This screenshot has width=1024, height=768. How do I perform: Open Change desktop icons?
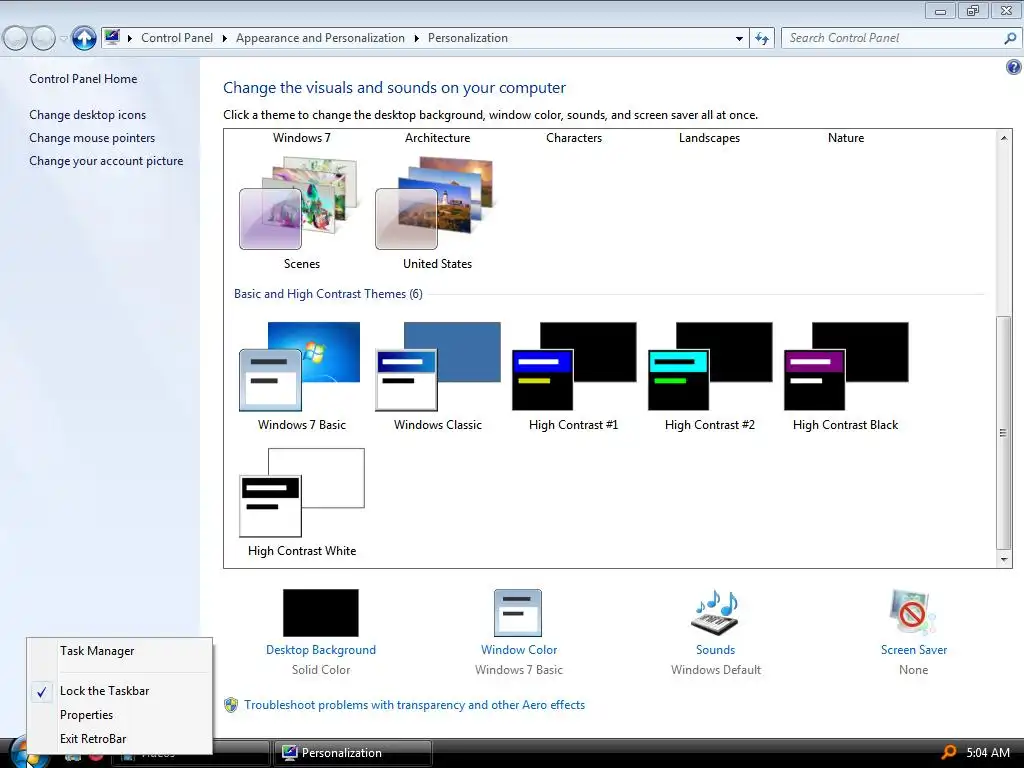[x=88, y=114]
